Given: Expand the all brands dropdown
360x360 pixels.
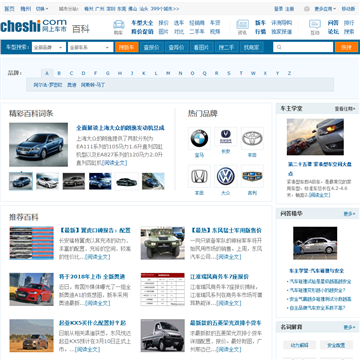Looking at the screenshot, I should click(49, 47).
